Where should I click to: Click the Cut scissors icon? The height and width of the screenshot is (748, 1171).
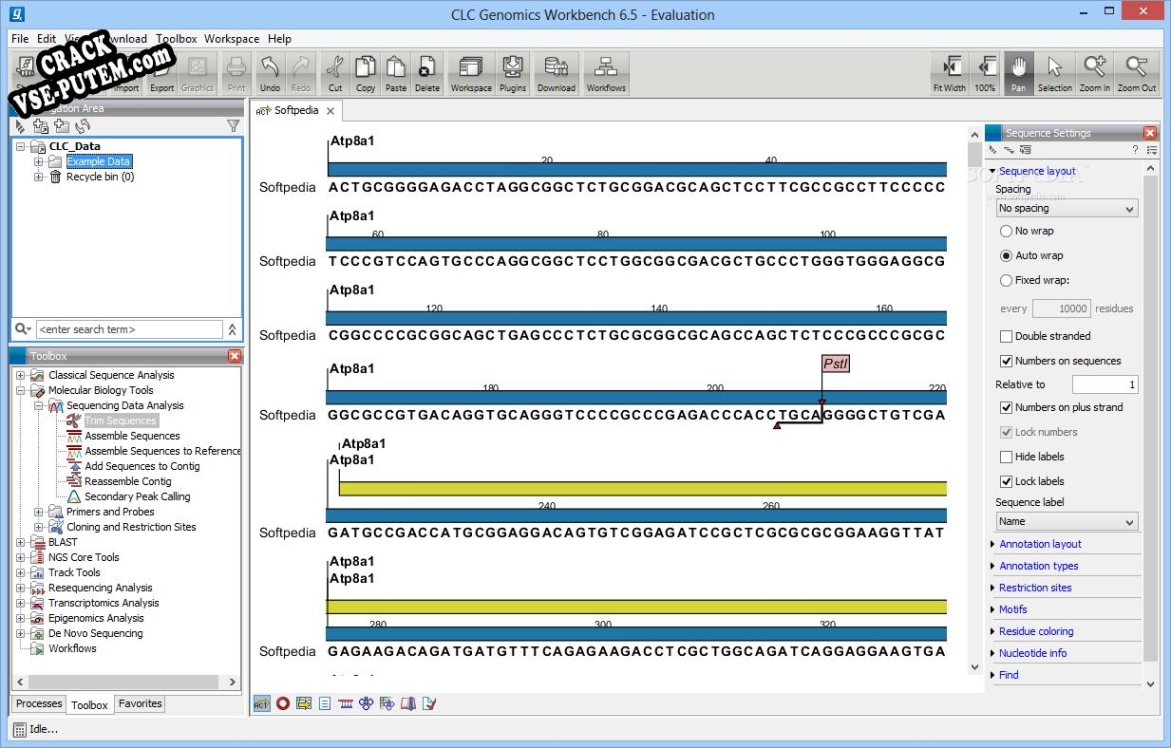coord(335,73)
